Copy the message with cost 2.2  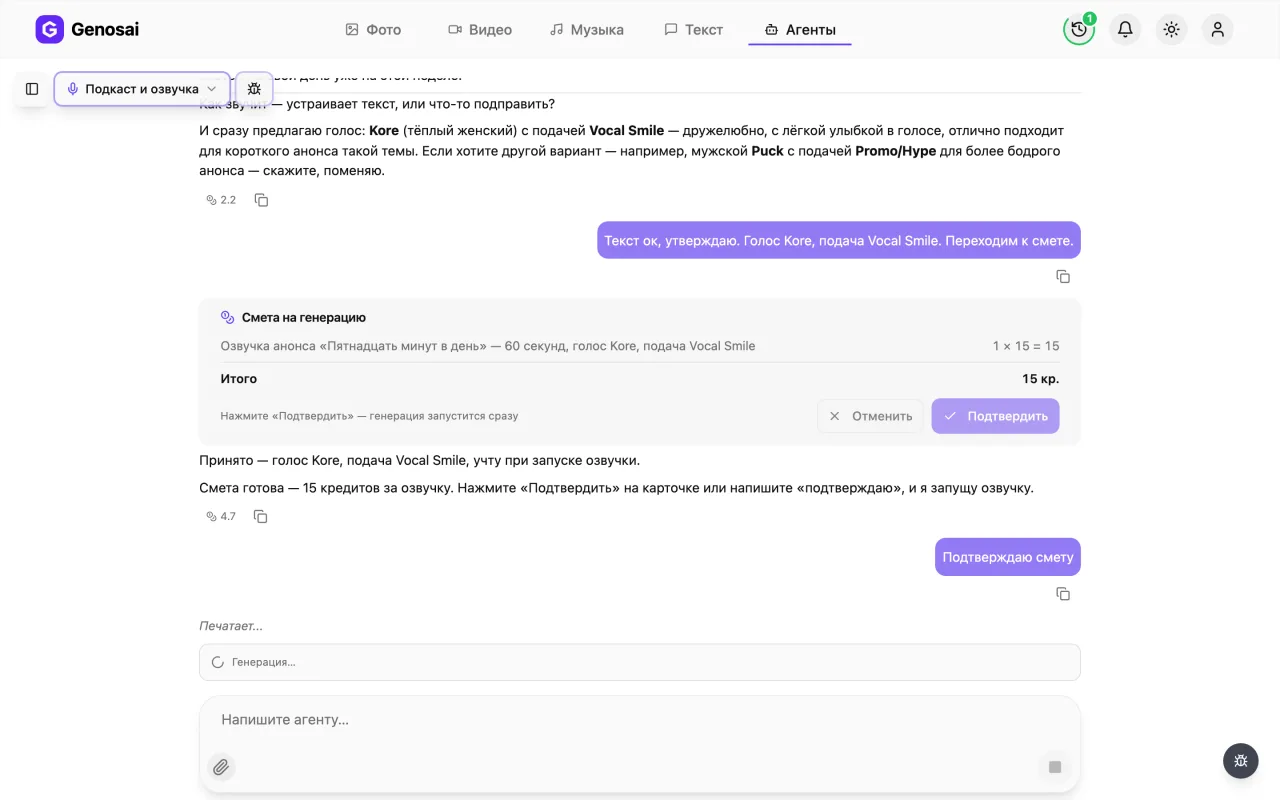261,200
